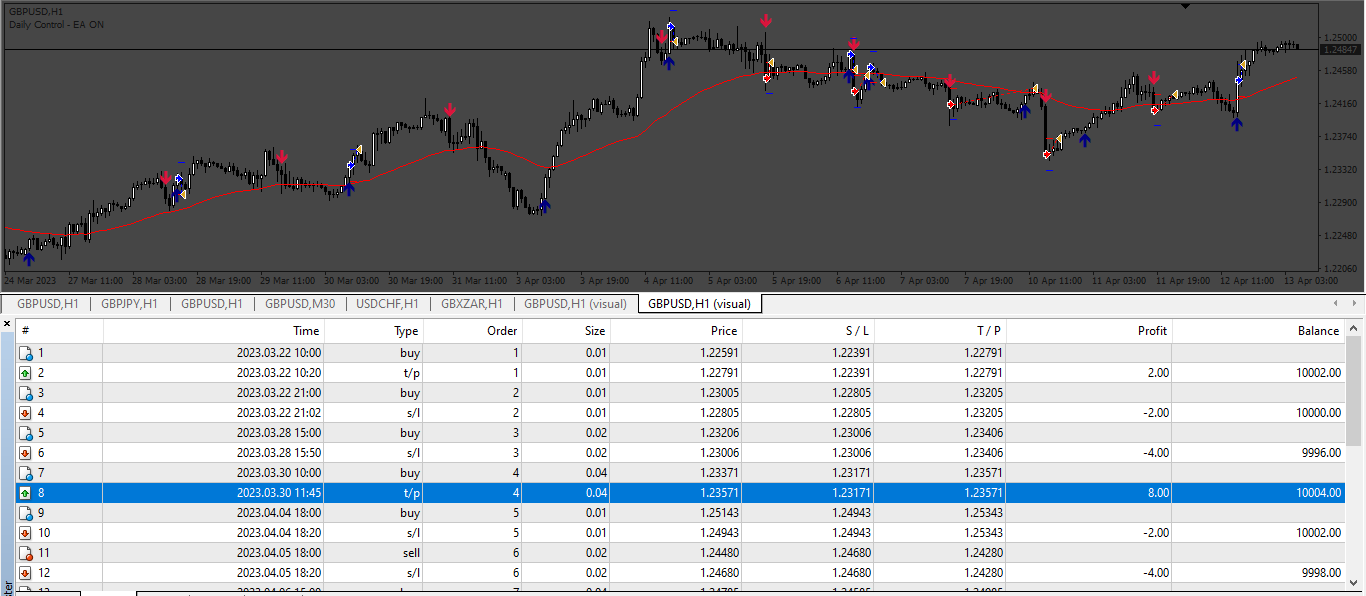1366x596 pixels.
Task: Select order row 9 dated 2023.04.04 18:00
Action: click(682, 513)
